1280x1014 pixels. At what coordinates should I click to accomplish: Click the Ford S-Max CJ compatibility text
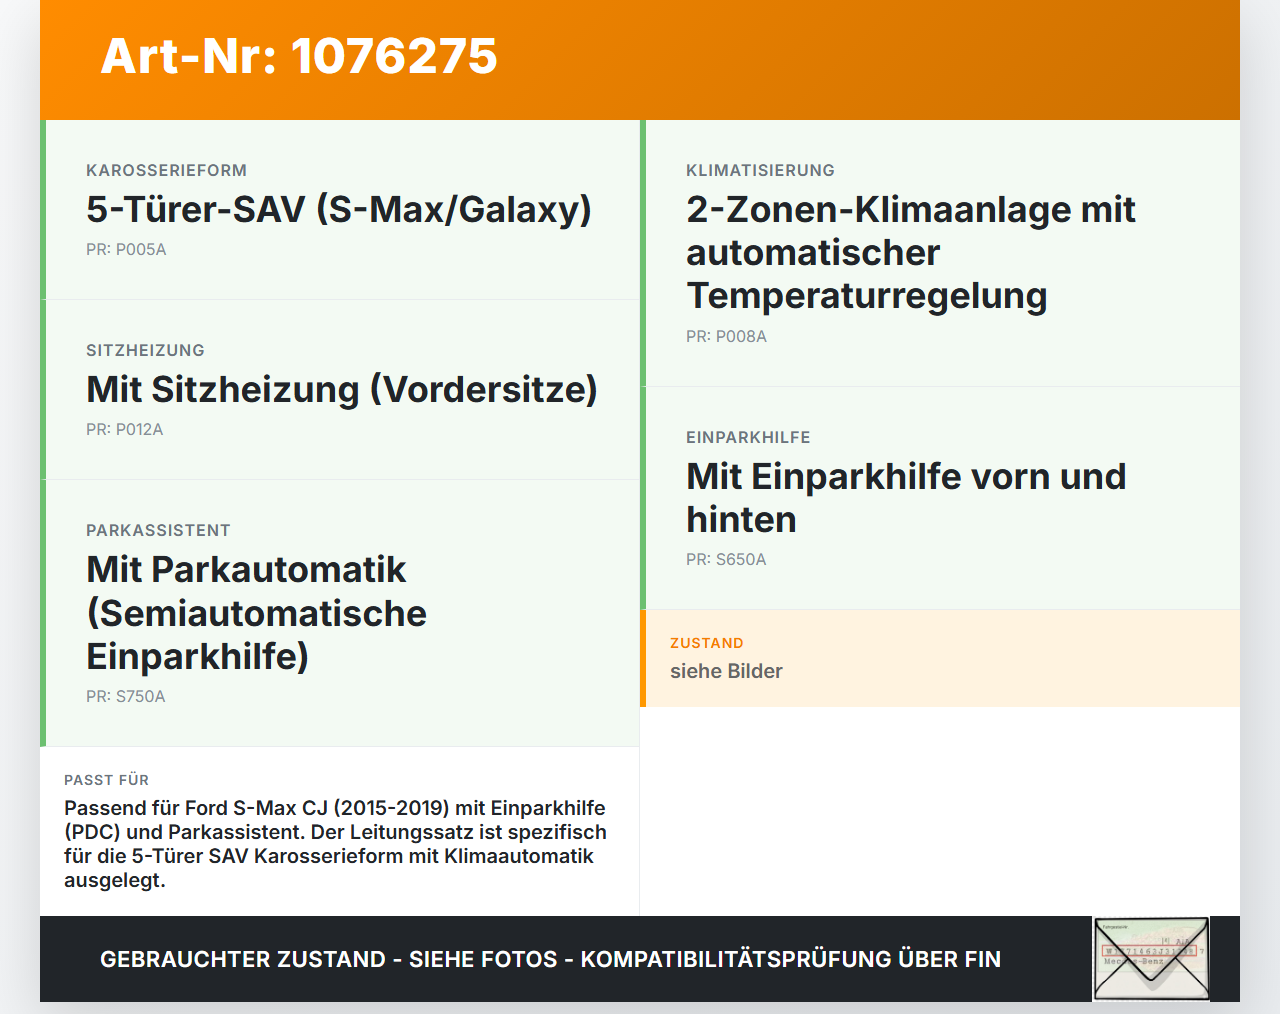click(x=335, y=844)
